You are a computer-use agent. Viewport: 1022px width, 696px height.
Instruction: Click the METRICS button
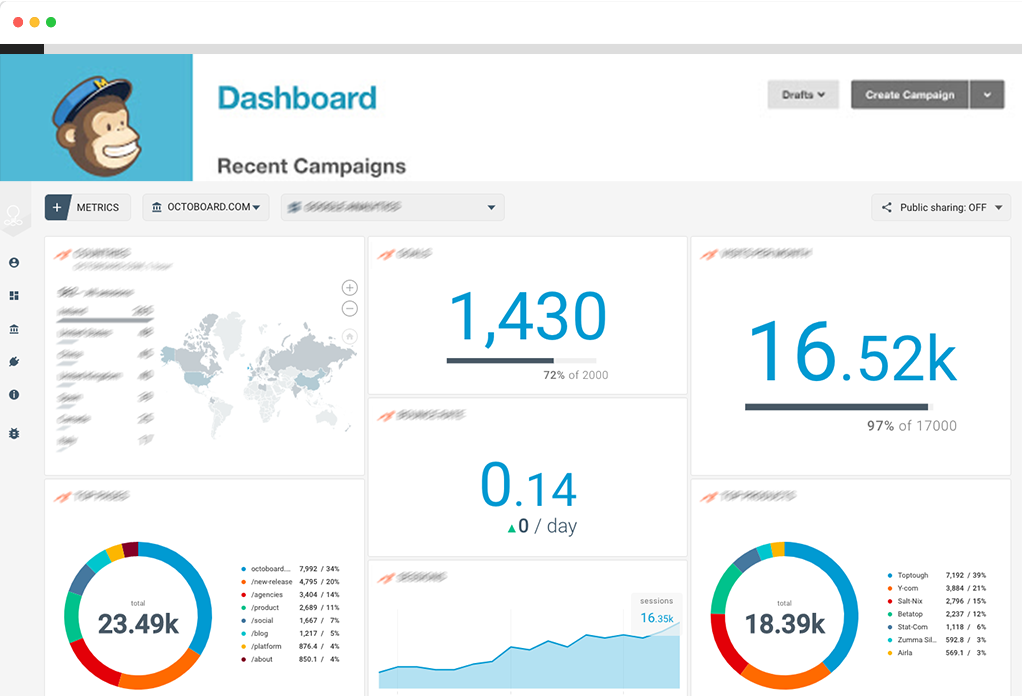(87, 207)
